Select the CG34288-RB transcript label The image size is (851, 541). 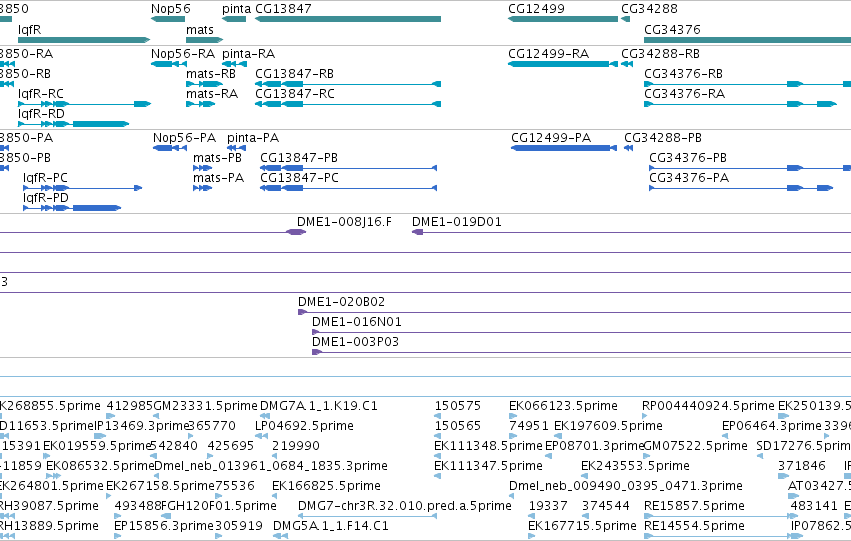coord(661,54)
